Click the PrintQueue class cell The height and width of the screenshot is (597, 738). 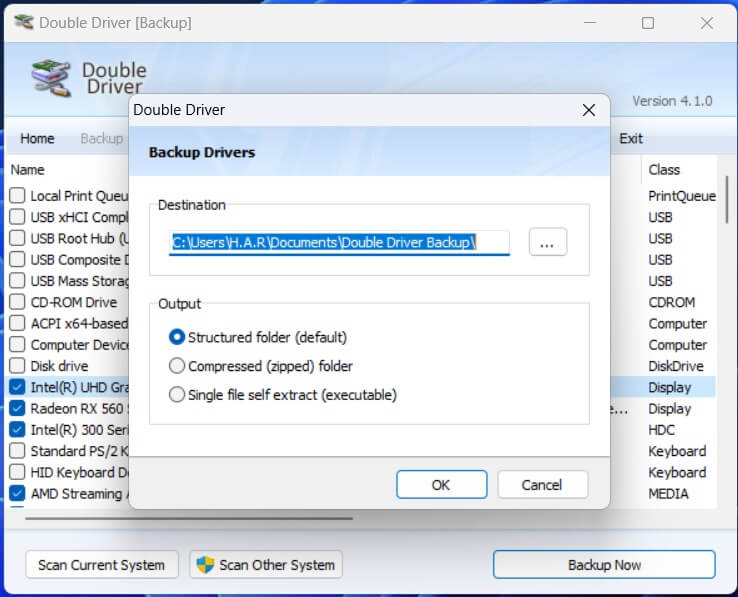[682, 195]
